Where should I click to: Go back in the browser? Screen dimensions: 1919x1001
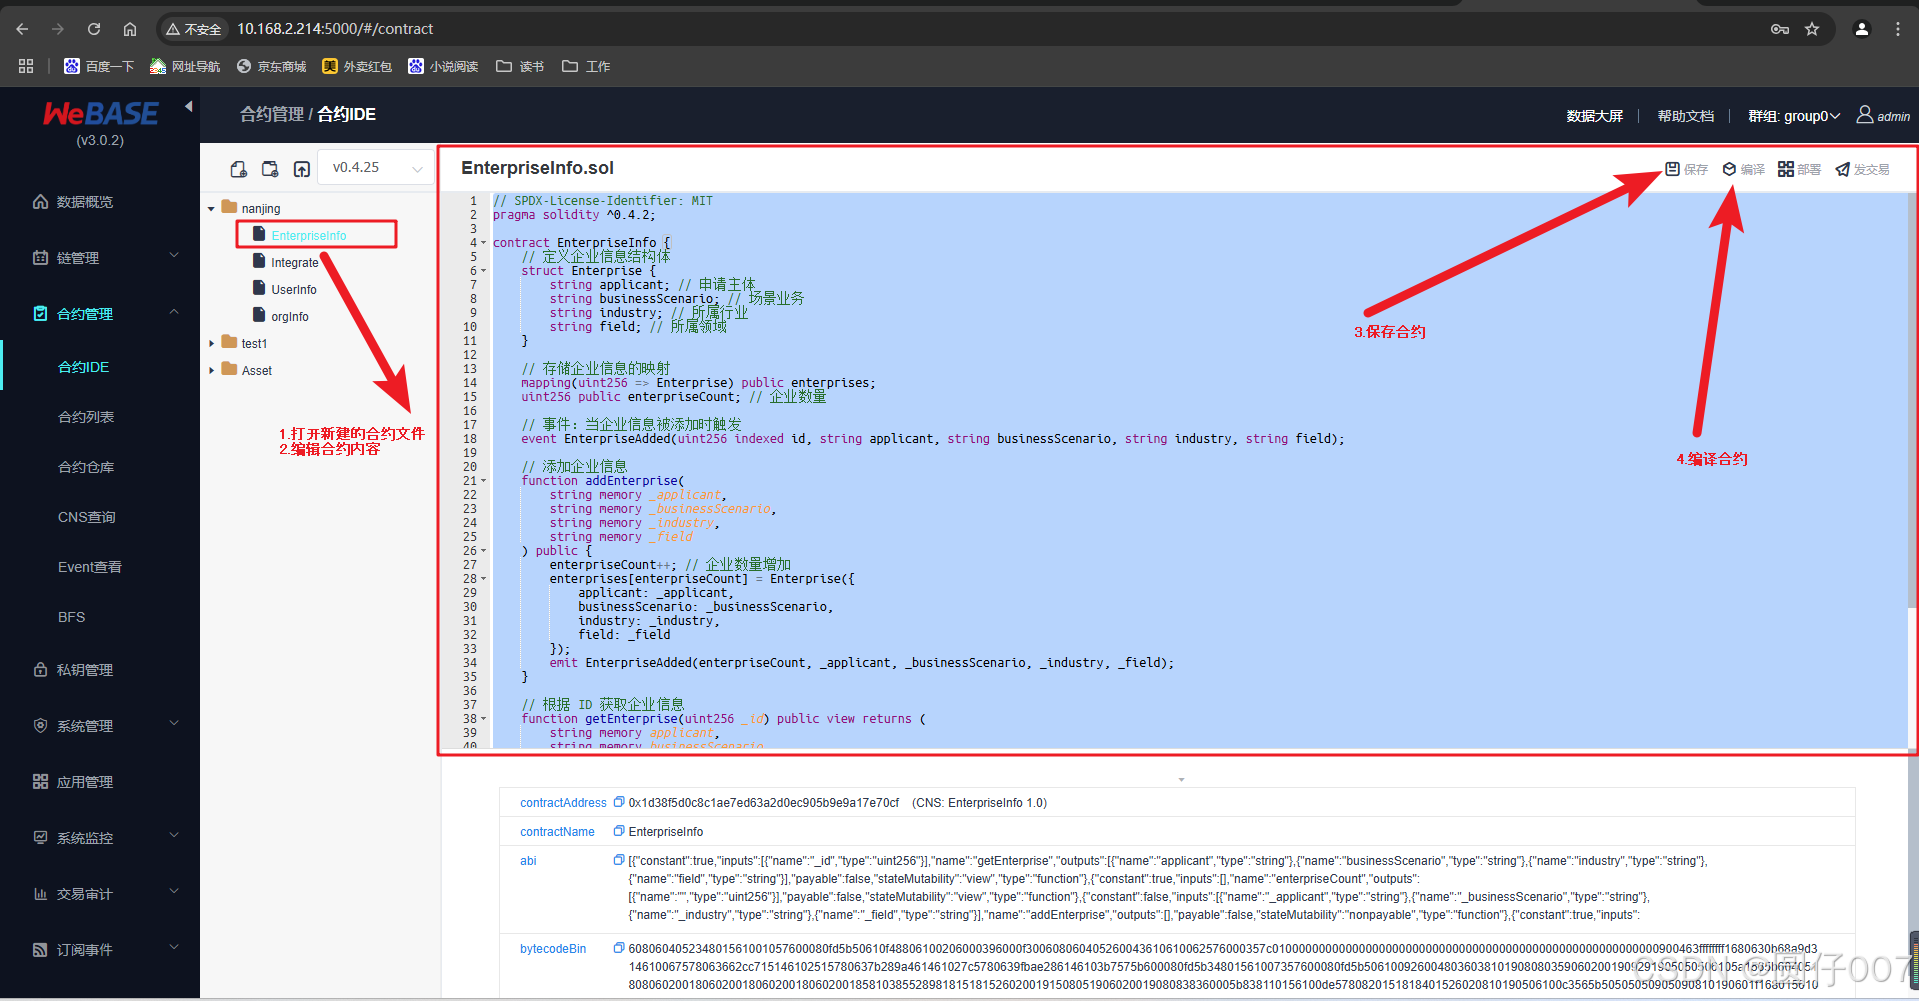click(22, 29)
